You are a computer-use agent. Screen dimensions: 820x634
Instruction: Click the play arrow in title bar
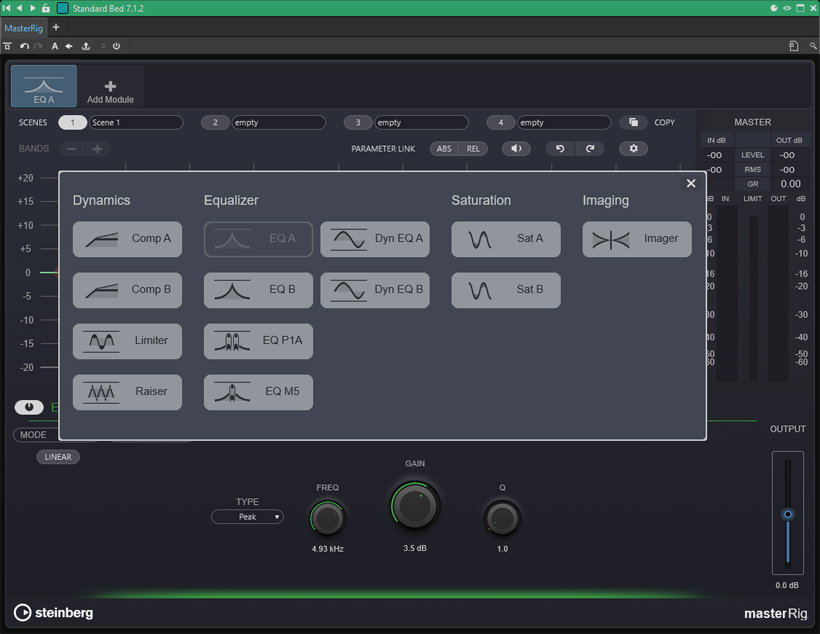32,8
